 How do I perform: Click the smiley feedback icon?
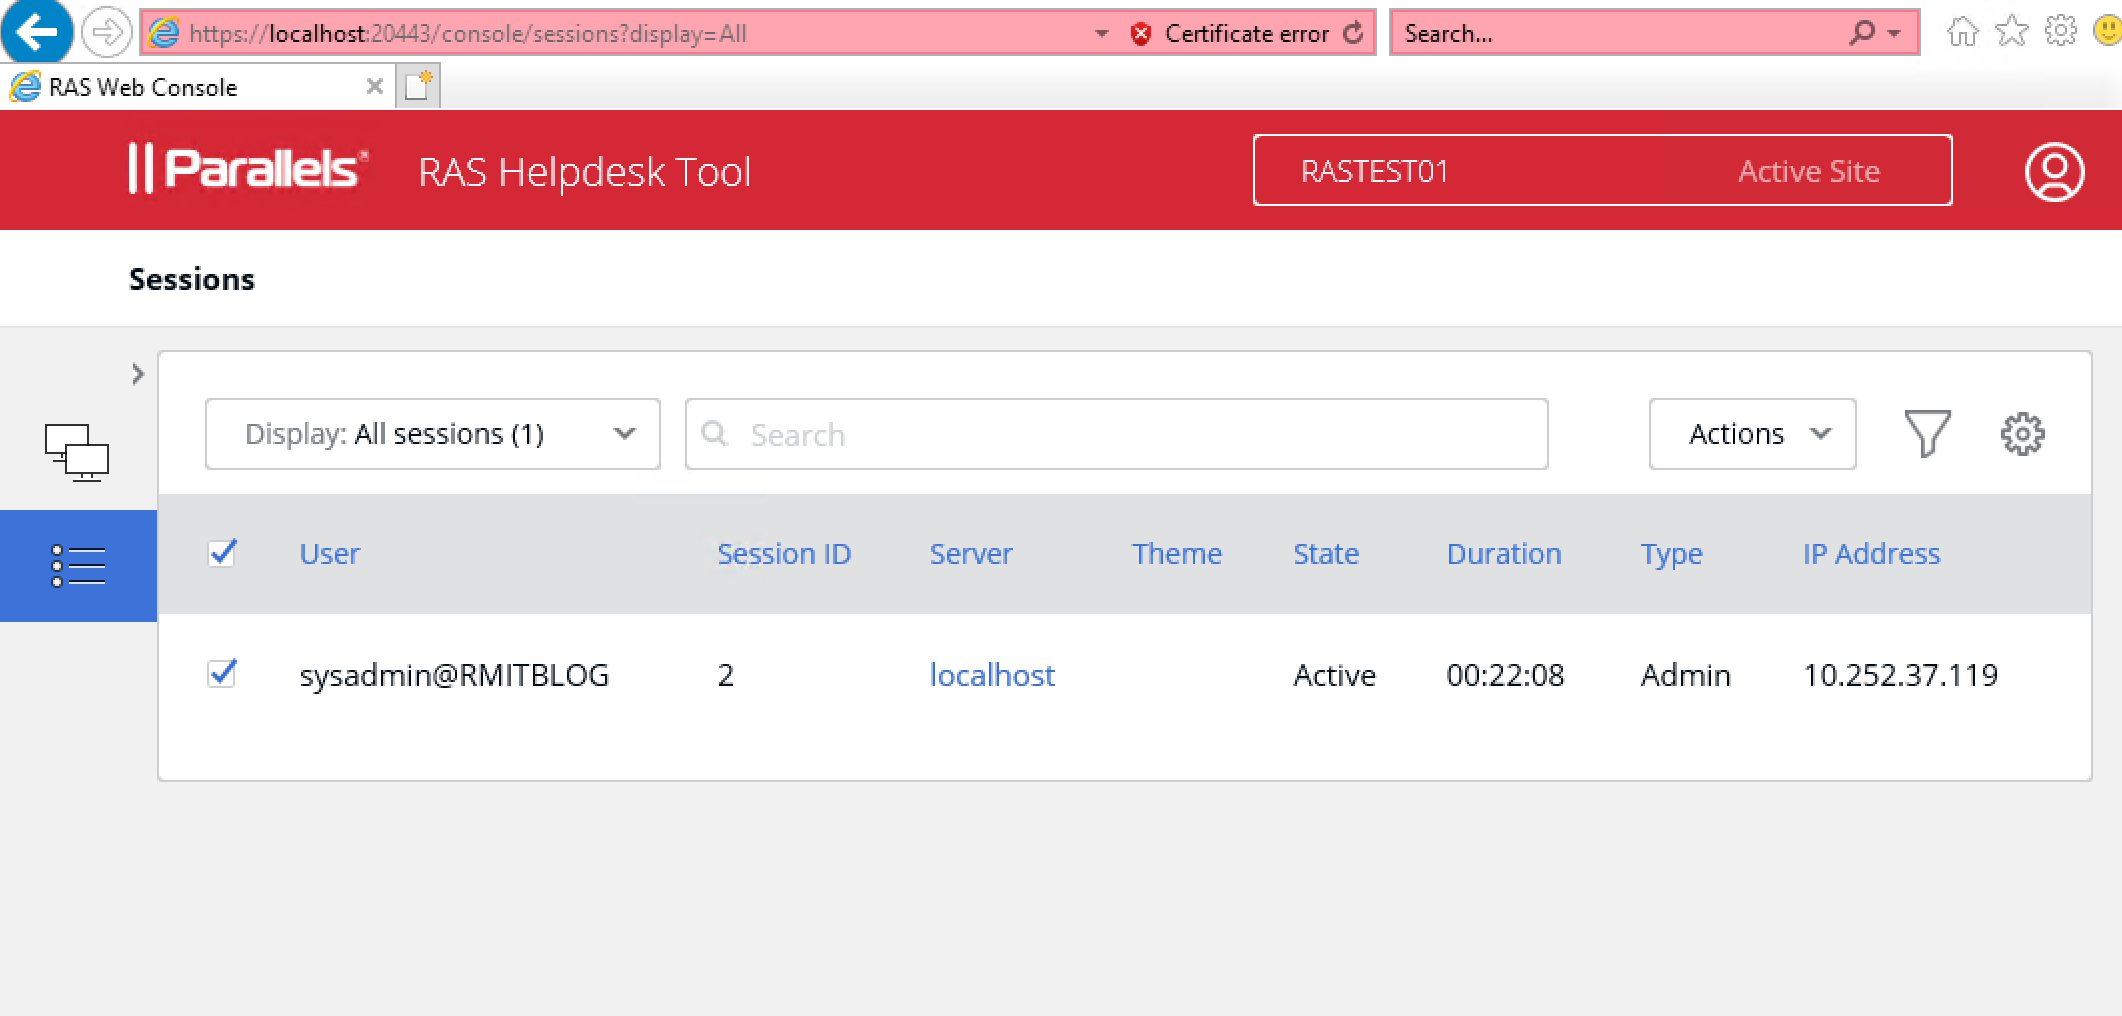tap(2107, 32)
